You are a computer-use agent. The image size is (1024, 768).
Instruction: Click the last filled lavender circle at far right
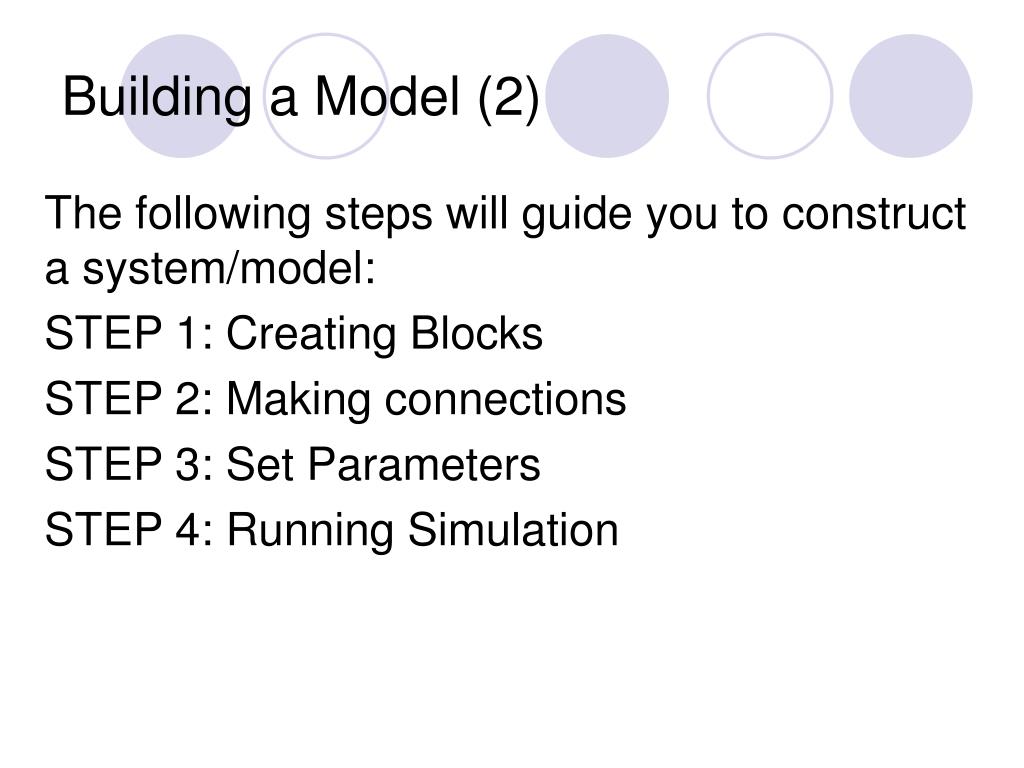910,96
